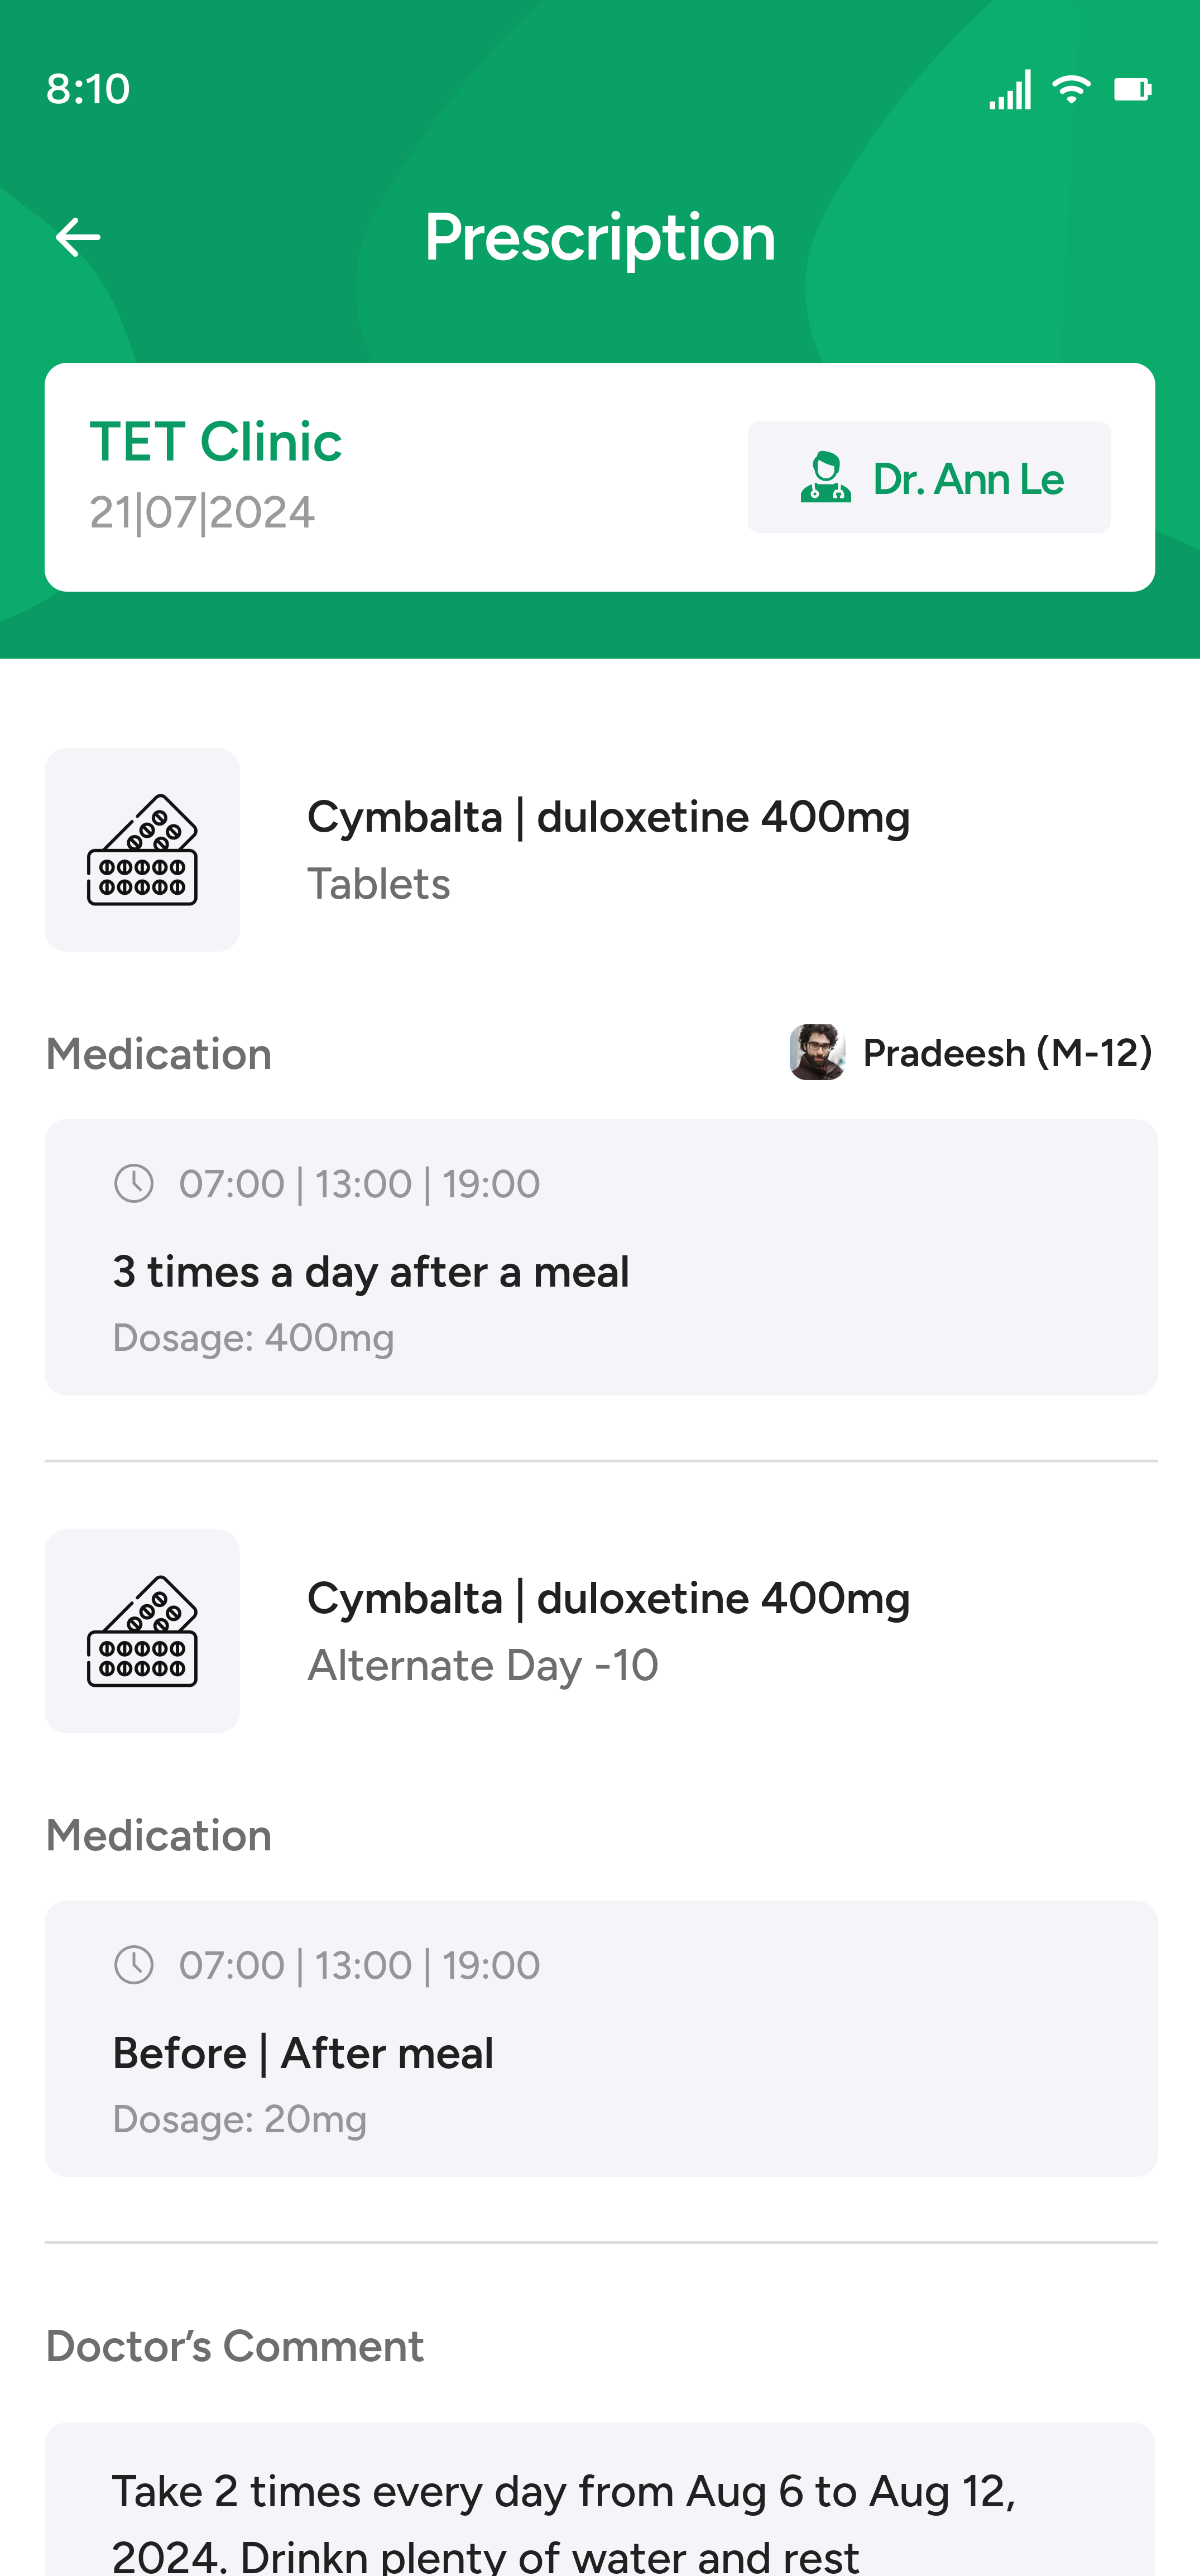Tap the 3 times a day card
The width and height of the screenshot is (1200, 2576).
(601, 1257)
